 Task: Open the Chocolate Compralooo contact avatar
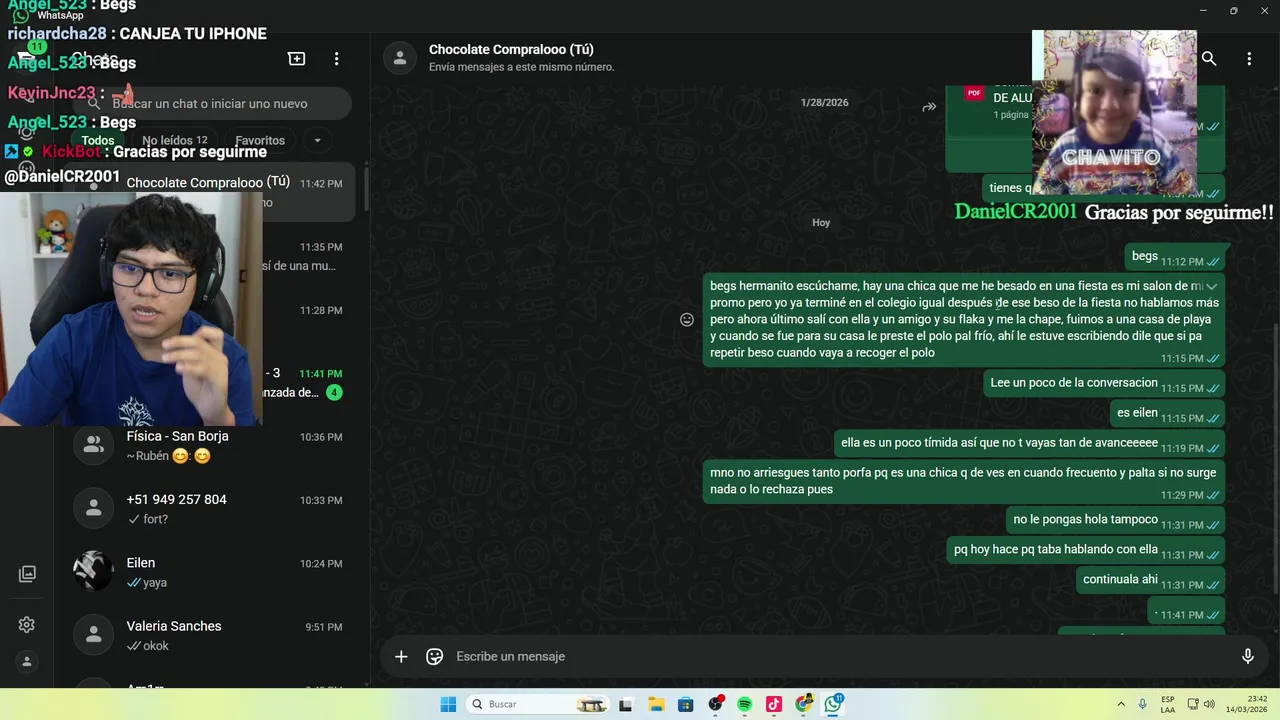point(400,59)
